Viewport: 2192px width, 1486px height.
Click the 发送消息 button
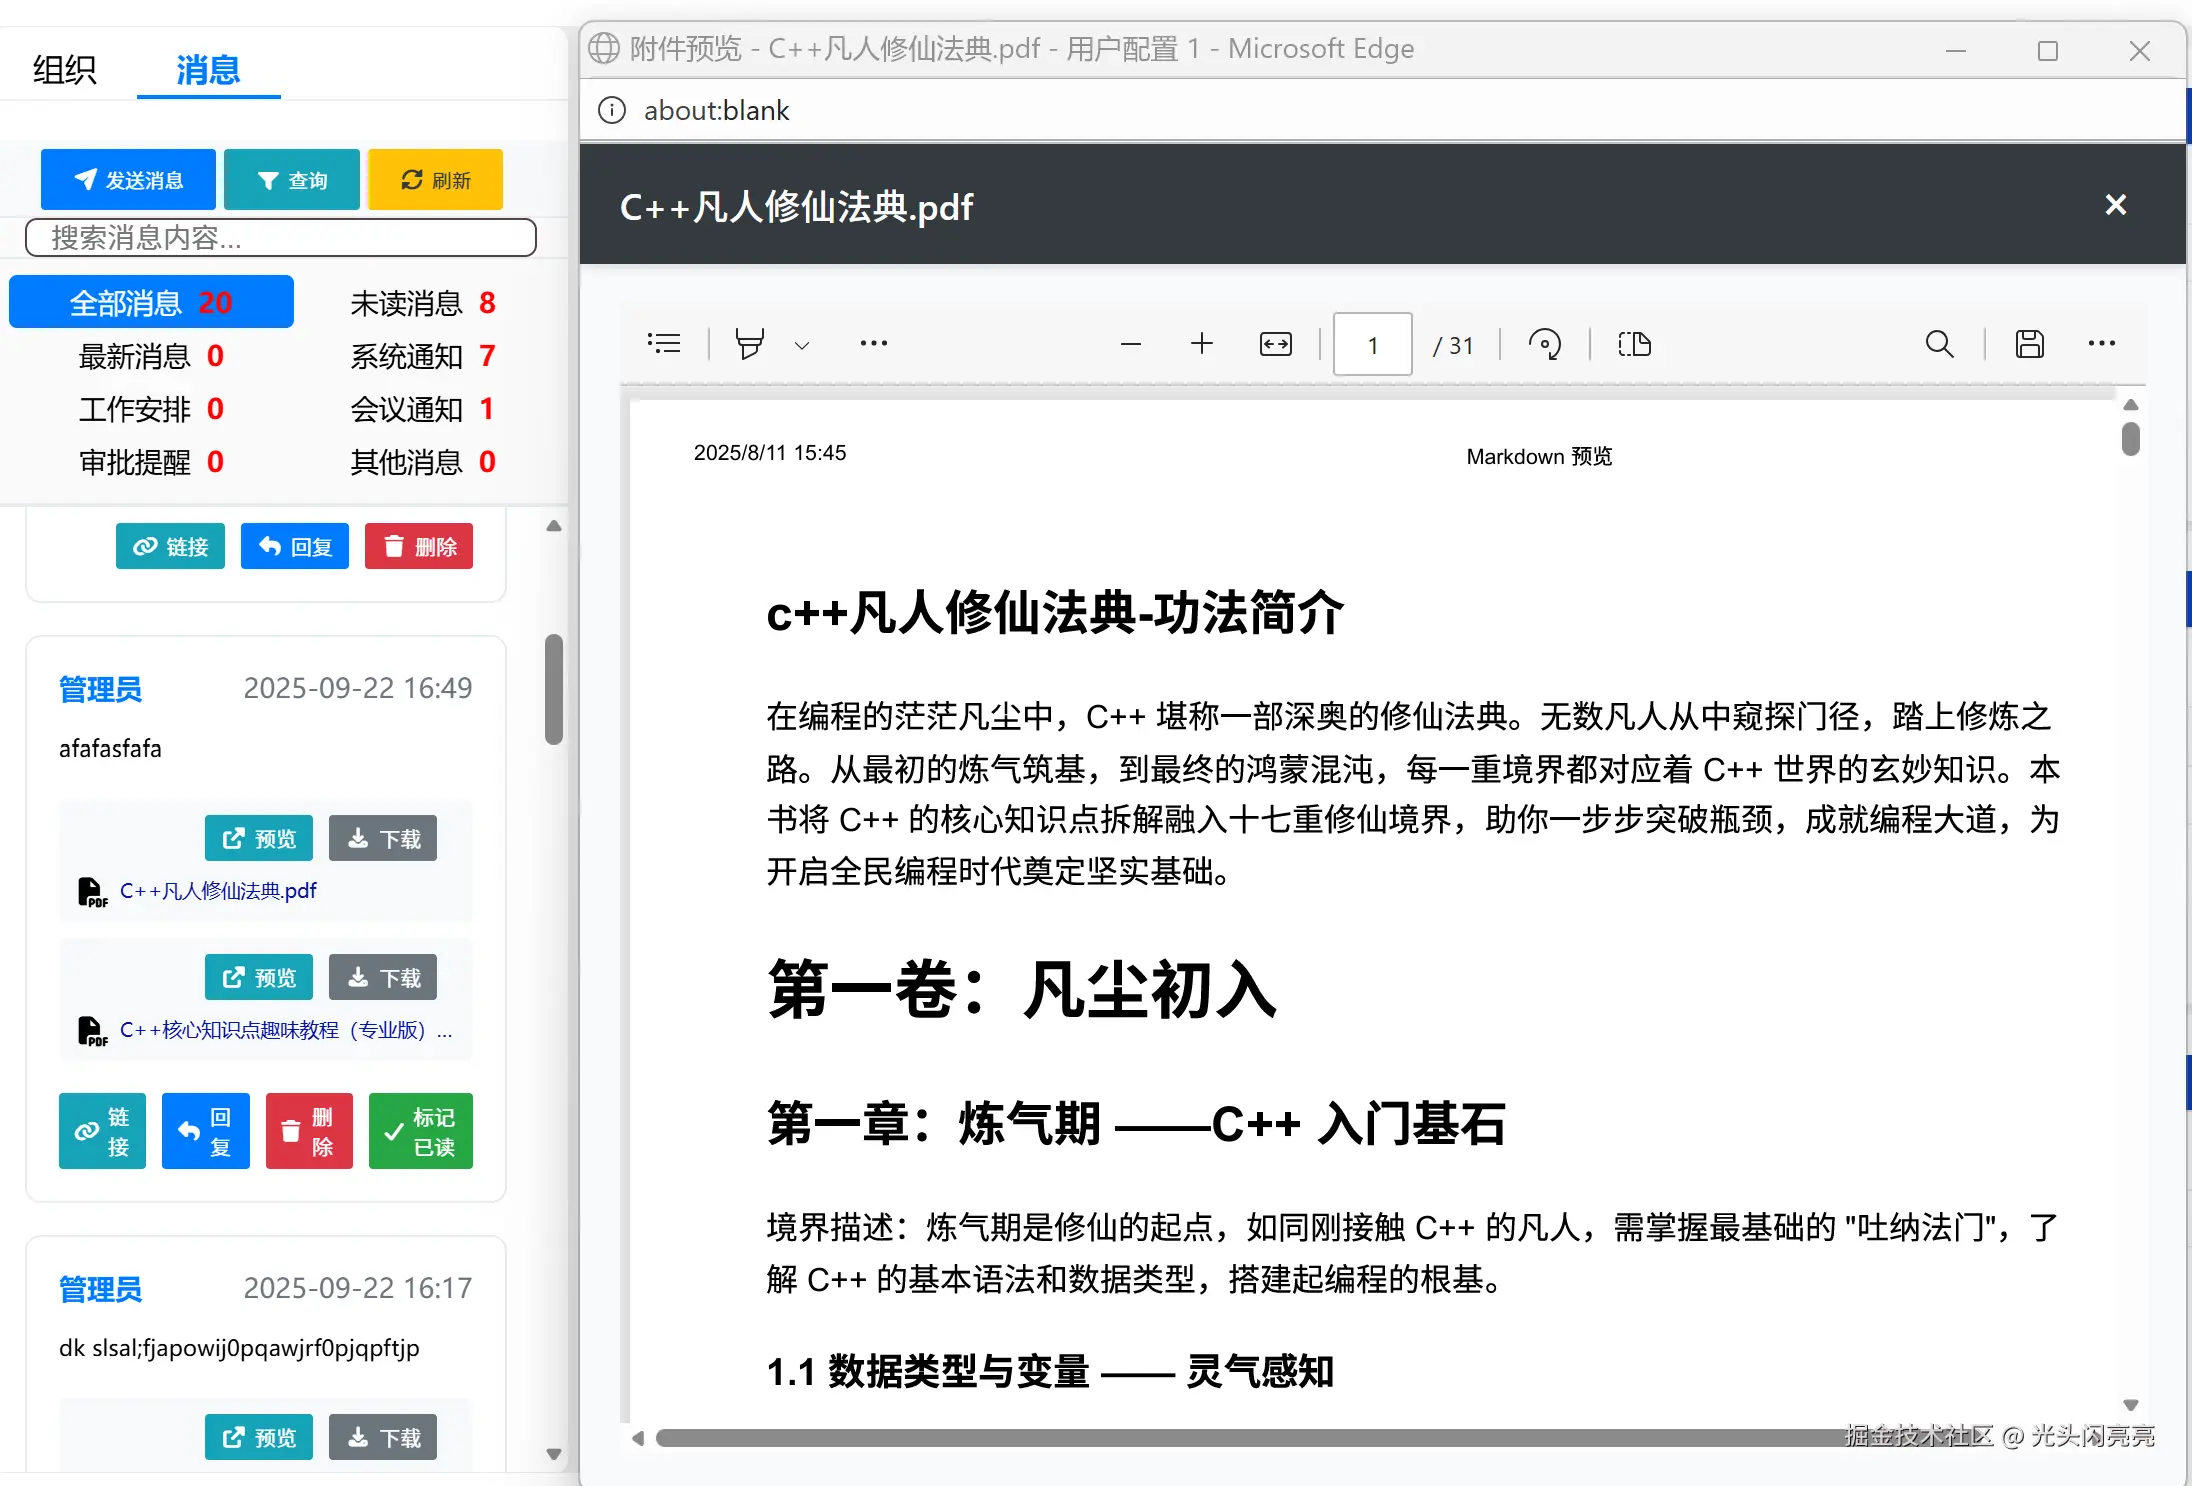coord(128,180)
